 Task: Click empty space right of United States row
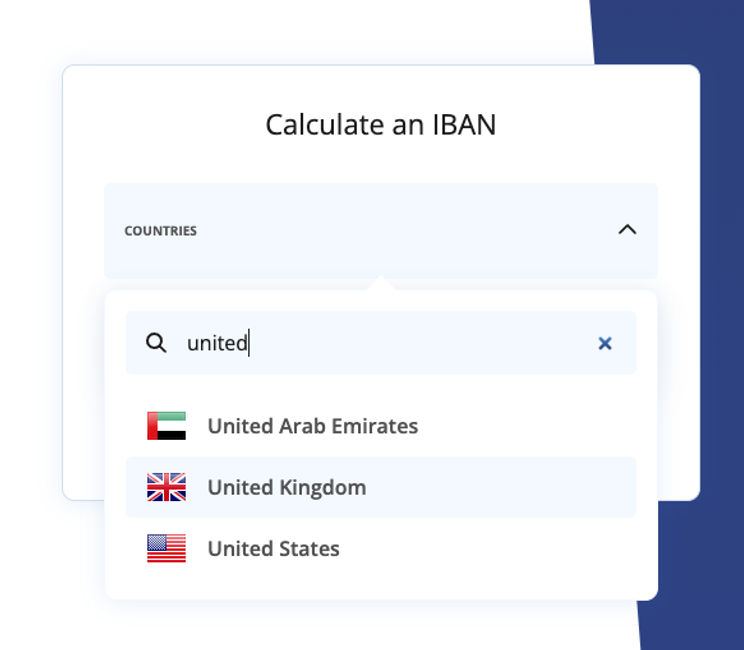(x=500, y=548)
